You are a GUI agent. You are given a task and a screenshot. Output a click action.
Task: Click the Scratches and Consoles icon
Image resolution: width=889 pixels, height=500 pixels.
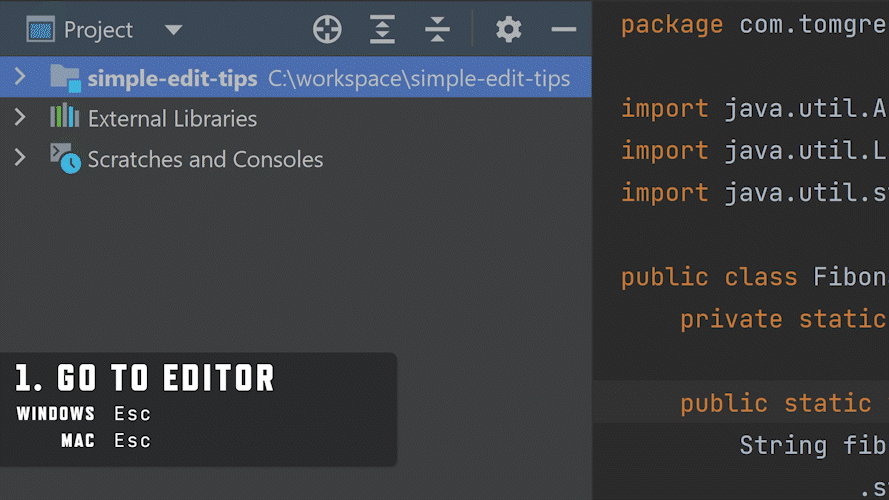click(x=65, y=159)
